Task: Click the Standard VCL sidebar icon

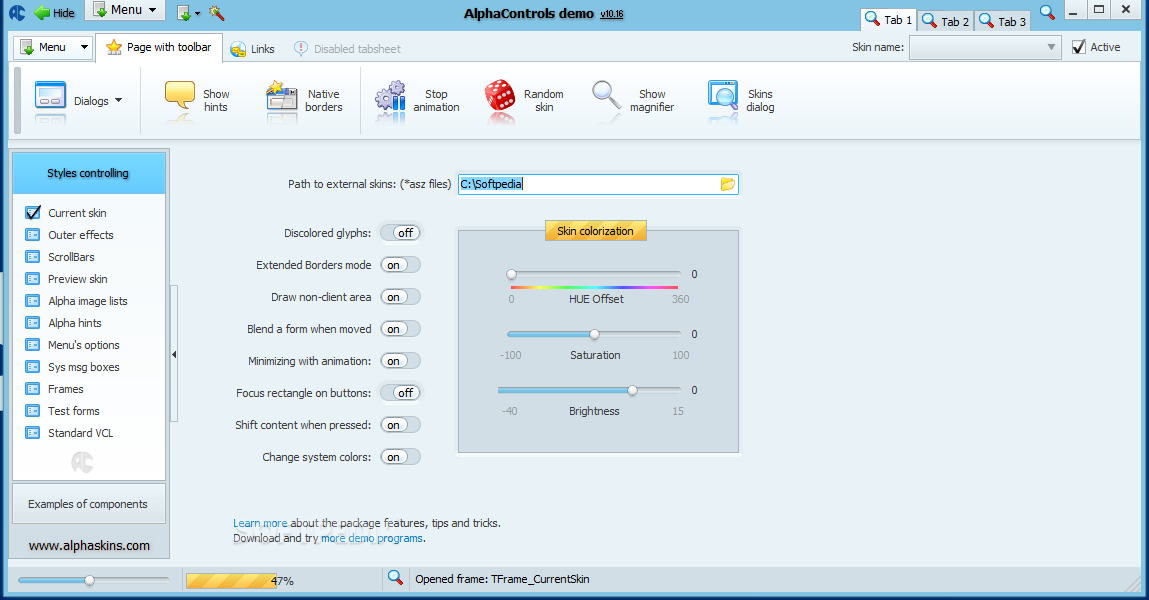Action: coord(33,433)
